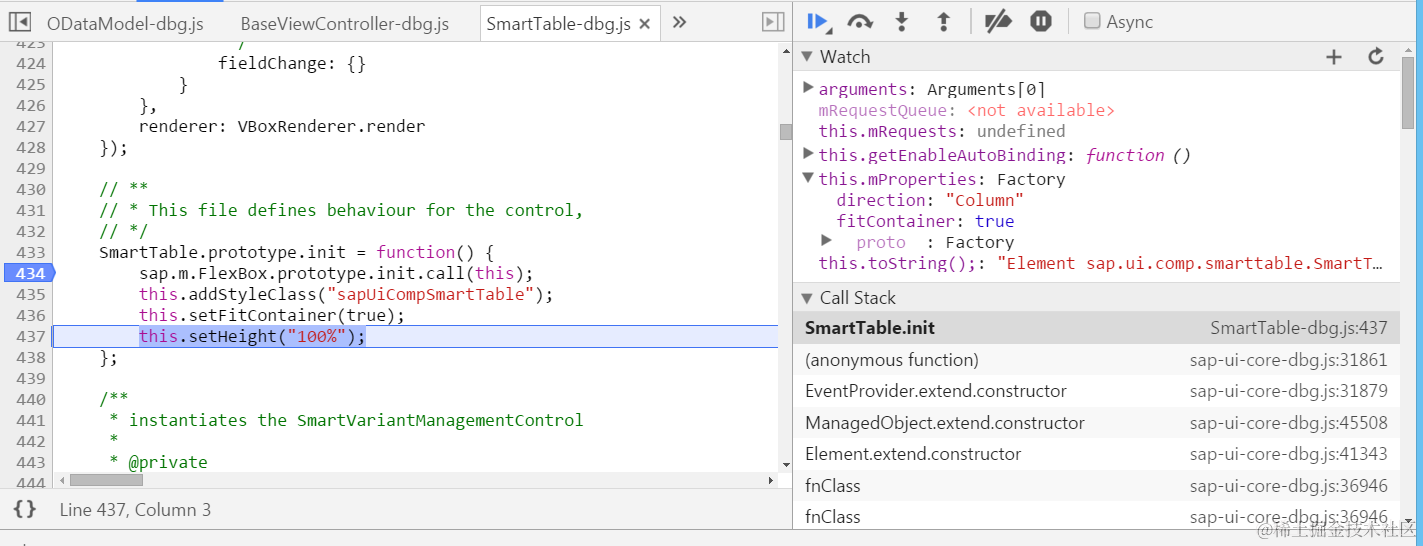1423x546 pixels.
Task: Select EventProvider.extend.constructor stack frame
Action: (x=1097, y=391)
